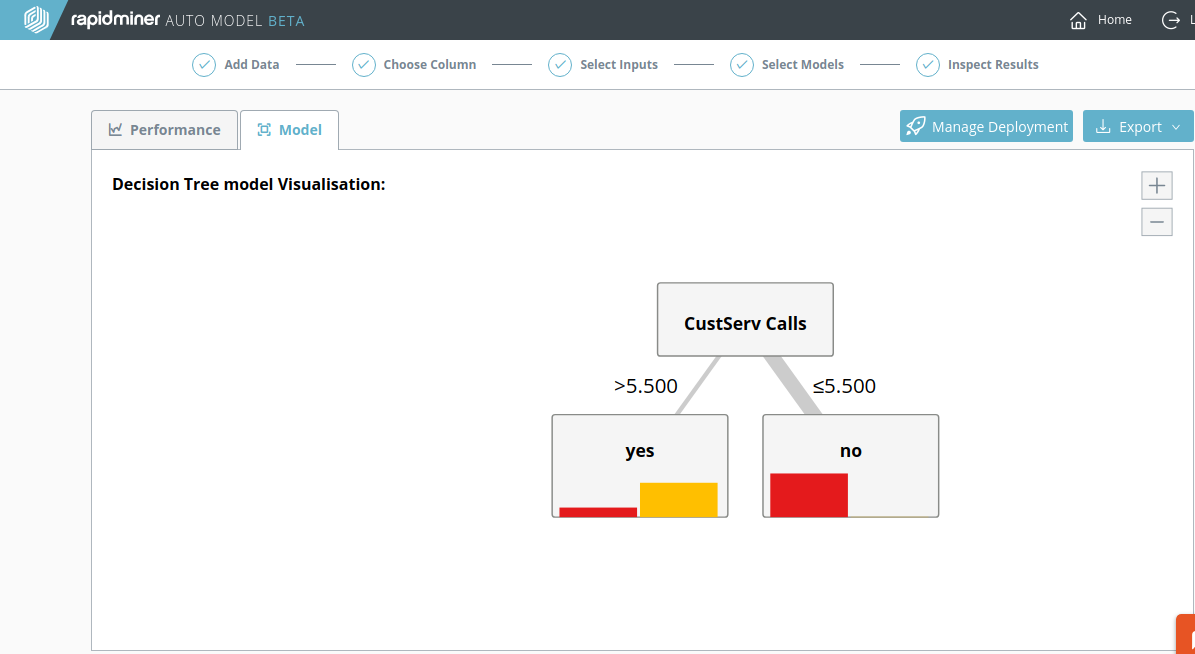Click the large red bar in no node

[809, 495]
